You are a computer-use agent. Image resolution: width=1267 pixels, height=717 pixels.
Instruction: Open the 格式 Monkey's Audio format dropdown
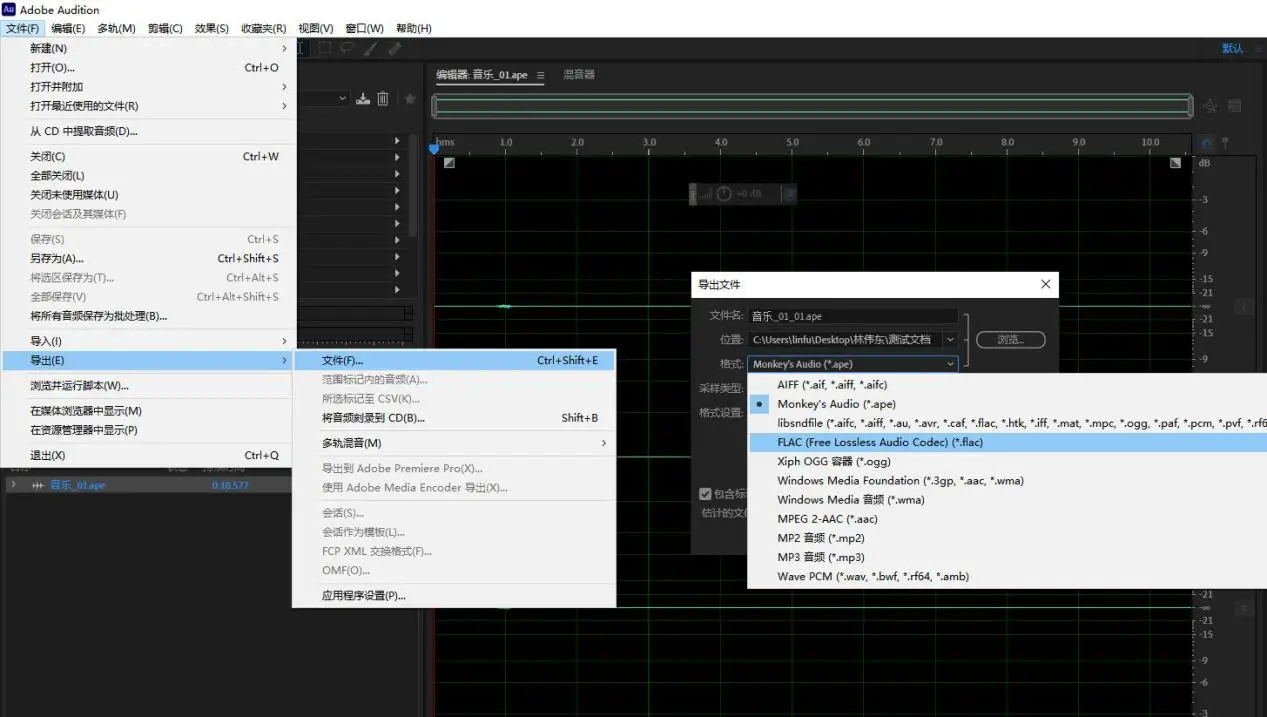853,364
